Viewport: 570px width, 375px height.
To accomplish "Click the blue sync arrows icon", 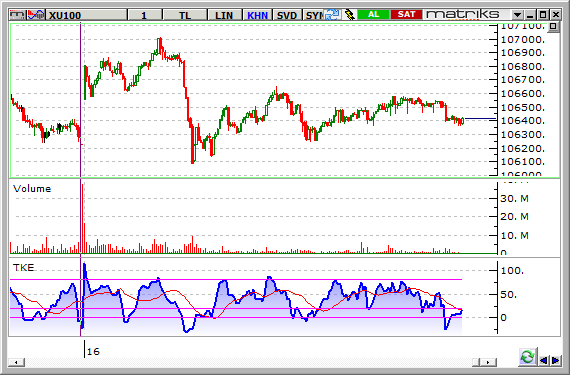I will coord(332,15).
